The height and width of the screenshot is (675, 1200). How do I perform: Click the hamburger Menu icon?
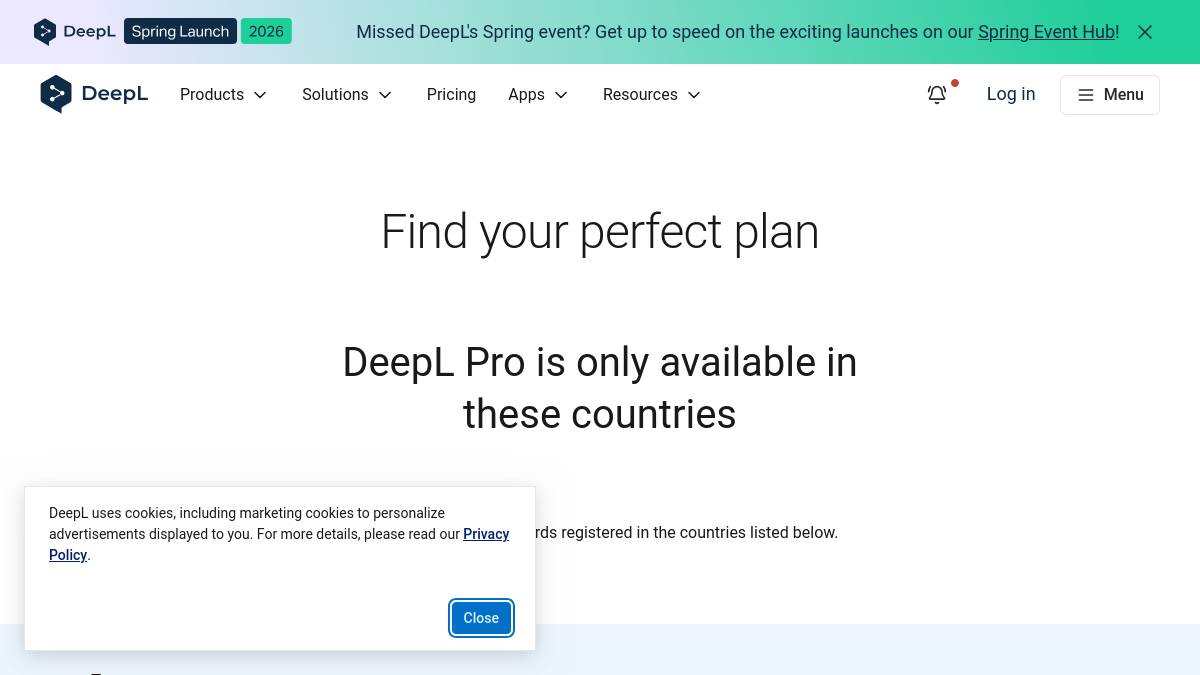1086,95
